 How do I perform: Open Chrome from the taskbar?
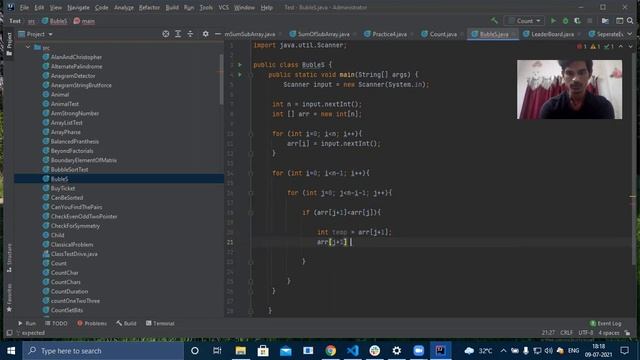click(331, 351)
